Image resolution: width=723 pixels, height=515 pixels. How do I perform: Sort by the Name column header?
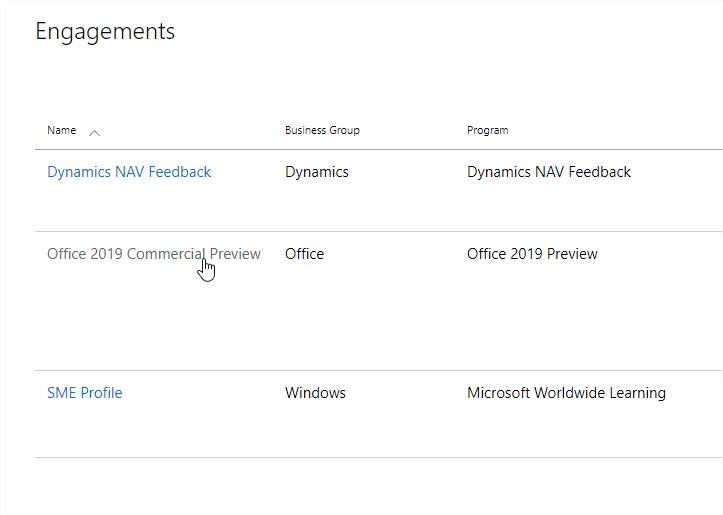[61, 130]
